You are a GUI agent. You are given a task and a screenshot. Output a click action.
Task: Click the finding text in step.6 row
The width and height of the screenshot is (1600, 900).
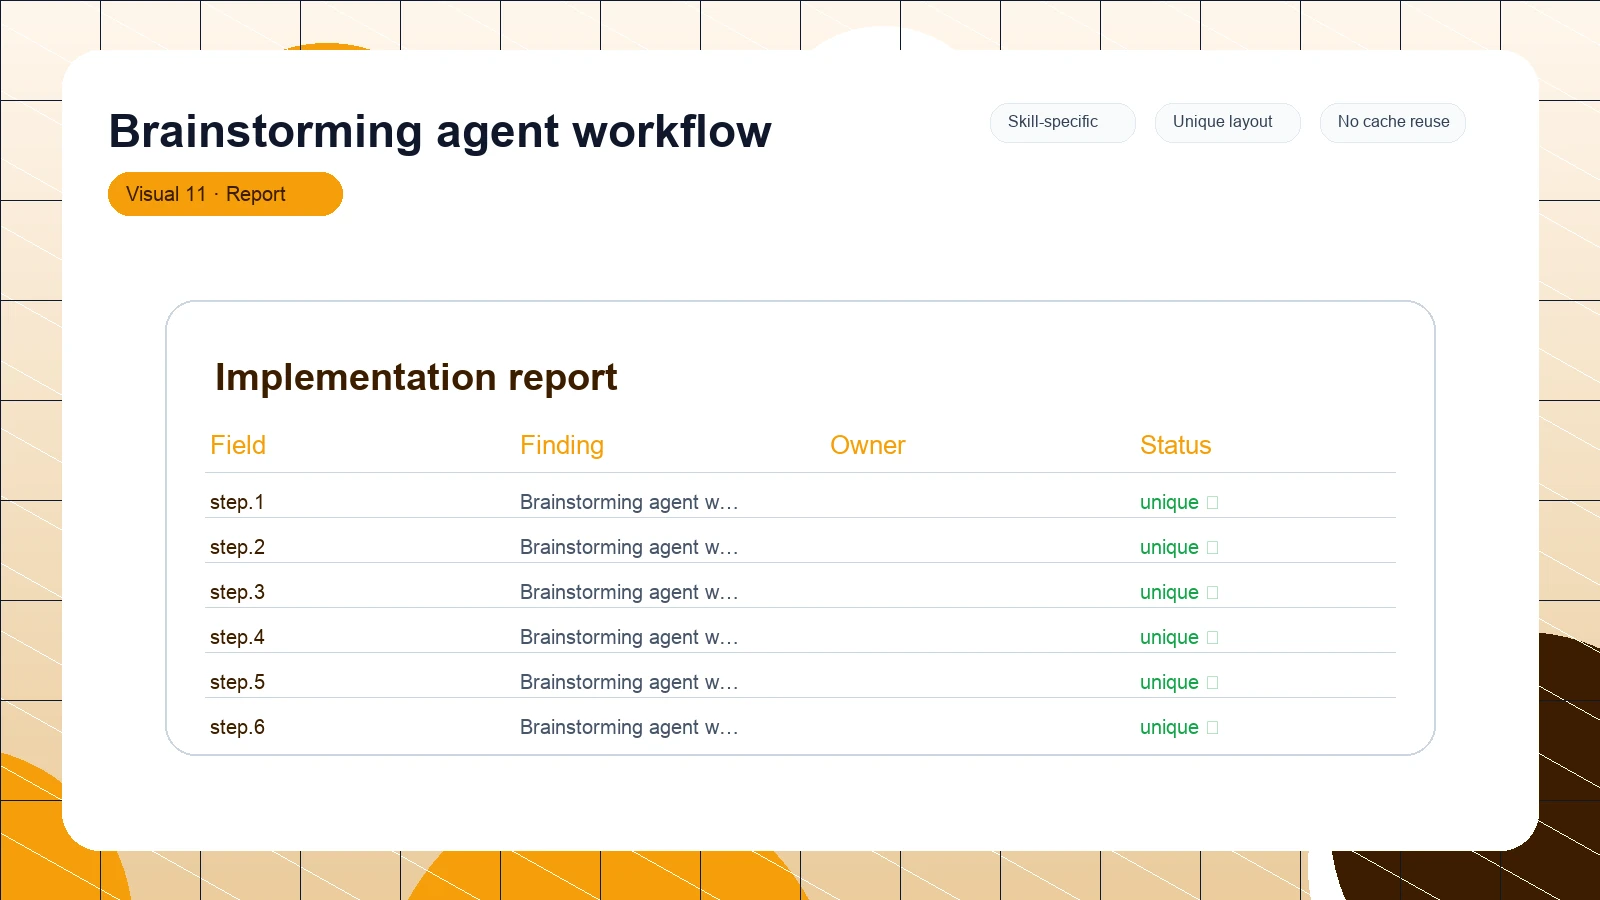pyautogui.click(x=629, y=727)
